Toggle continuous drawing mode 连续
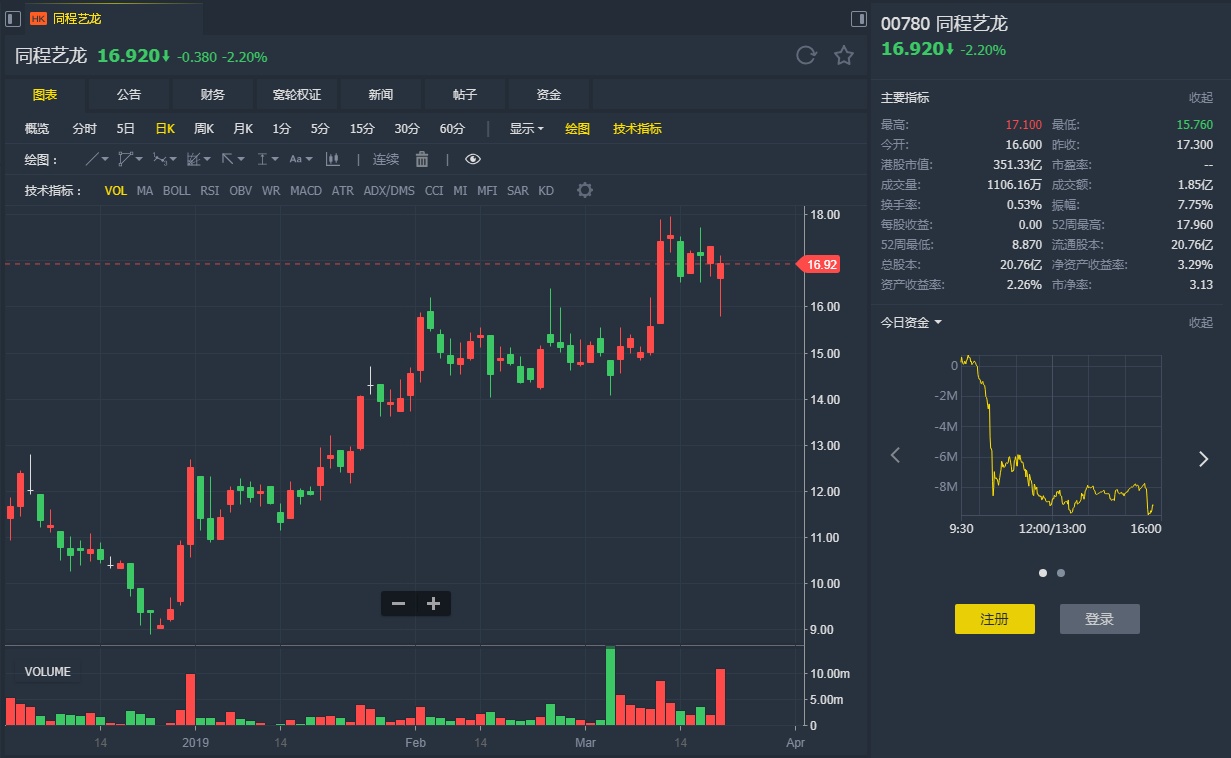 [386, 159]
